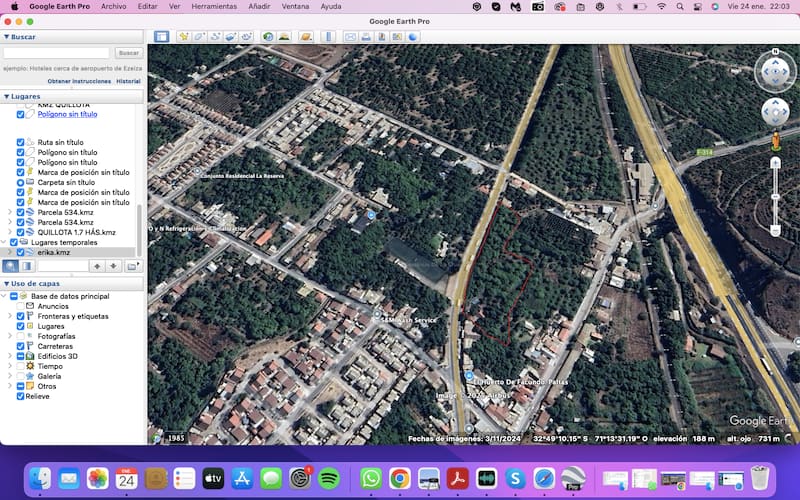Image resolution: width=800 pixels, height=500 pixels.
Task: Uncheck QUILLOTA 1.7 HÁS.kmz checkbox
Action: (x=20, y=232)
